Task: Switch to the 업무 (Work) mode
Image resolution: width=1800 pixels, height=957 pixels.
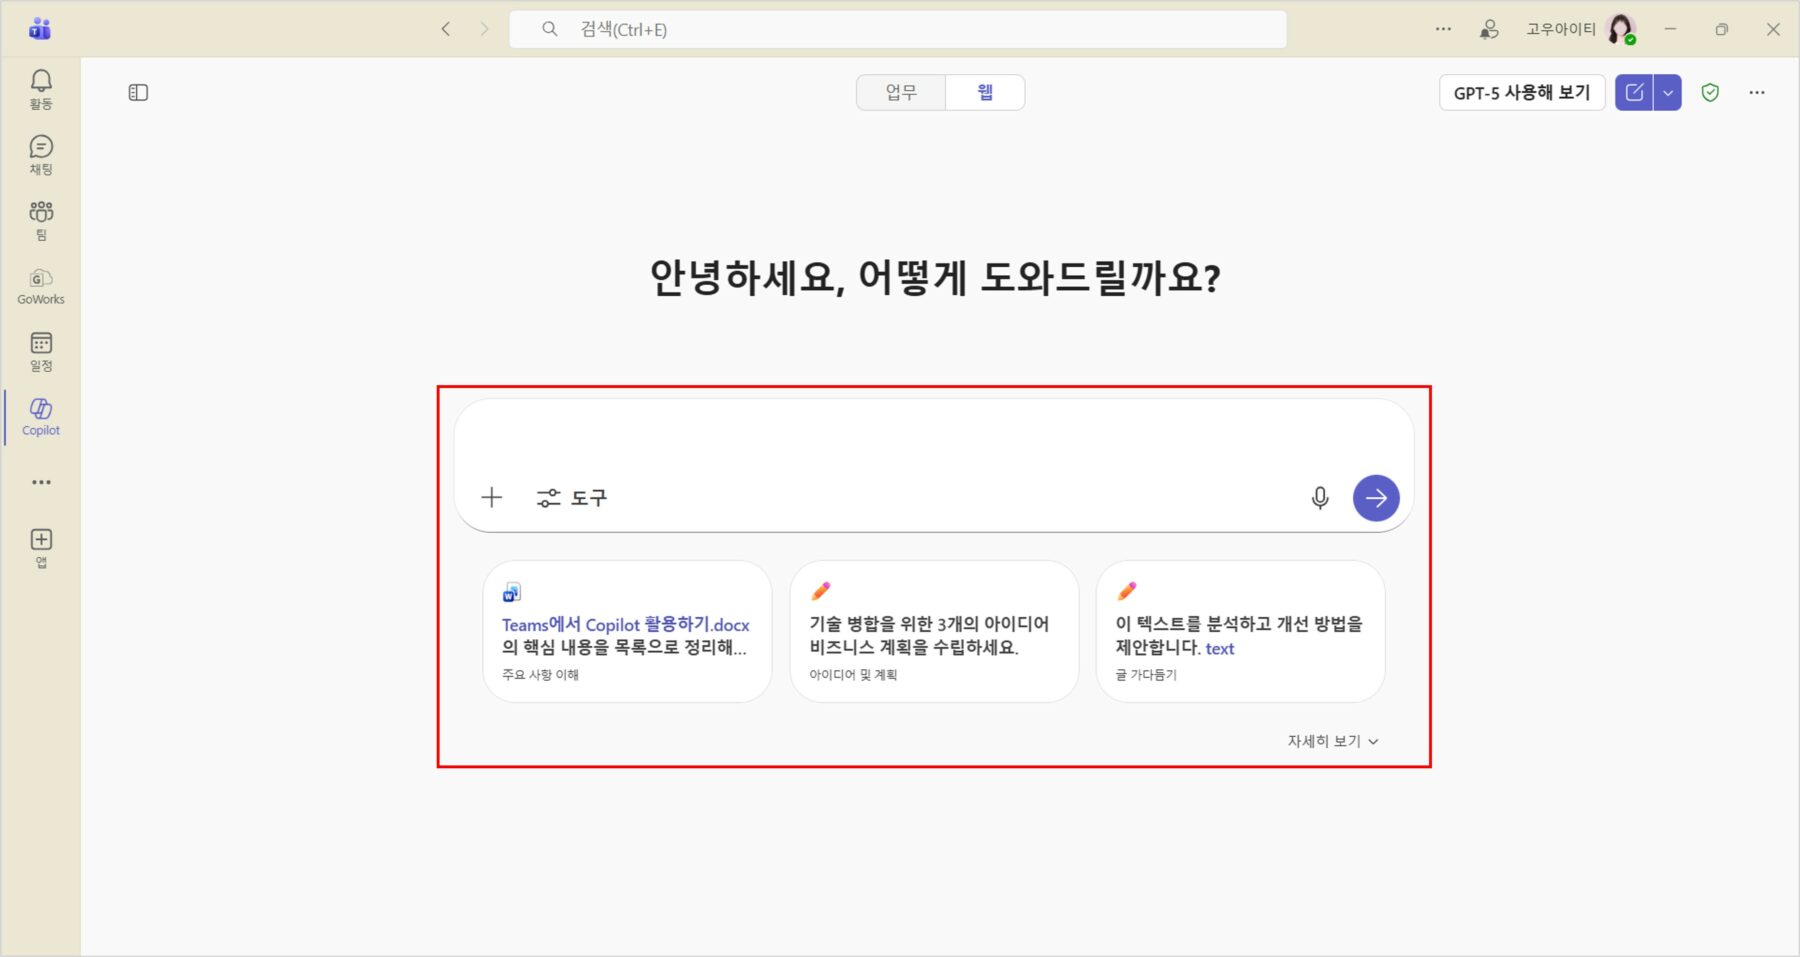Action: (x=900, y=93)
